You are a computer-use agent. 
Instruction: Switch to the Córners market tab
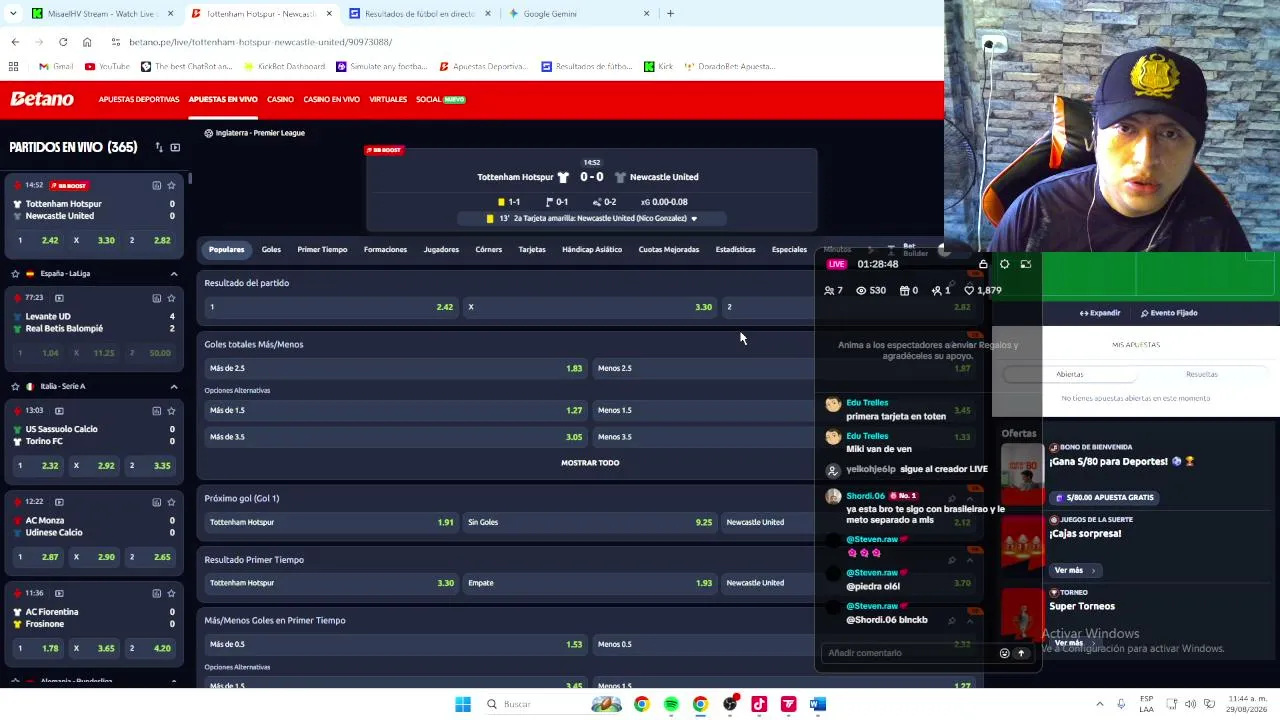point(489,249)
